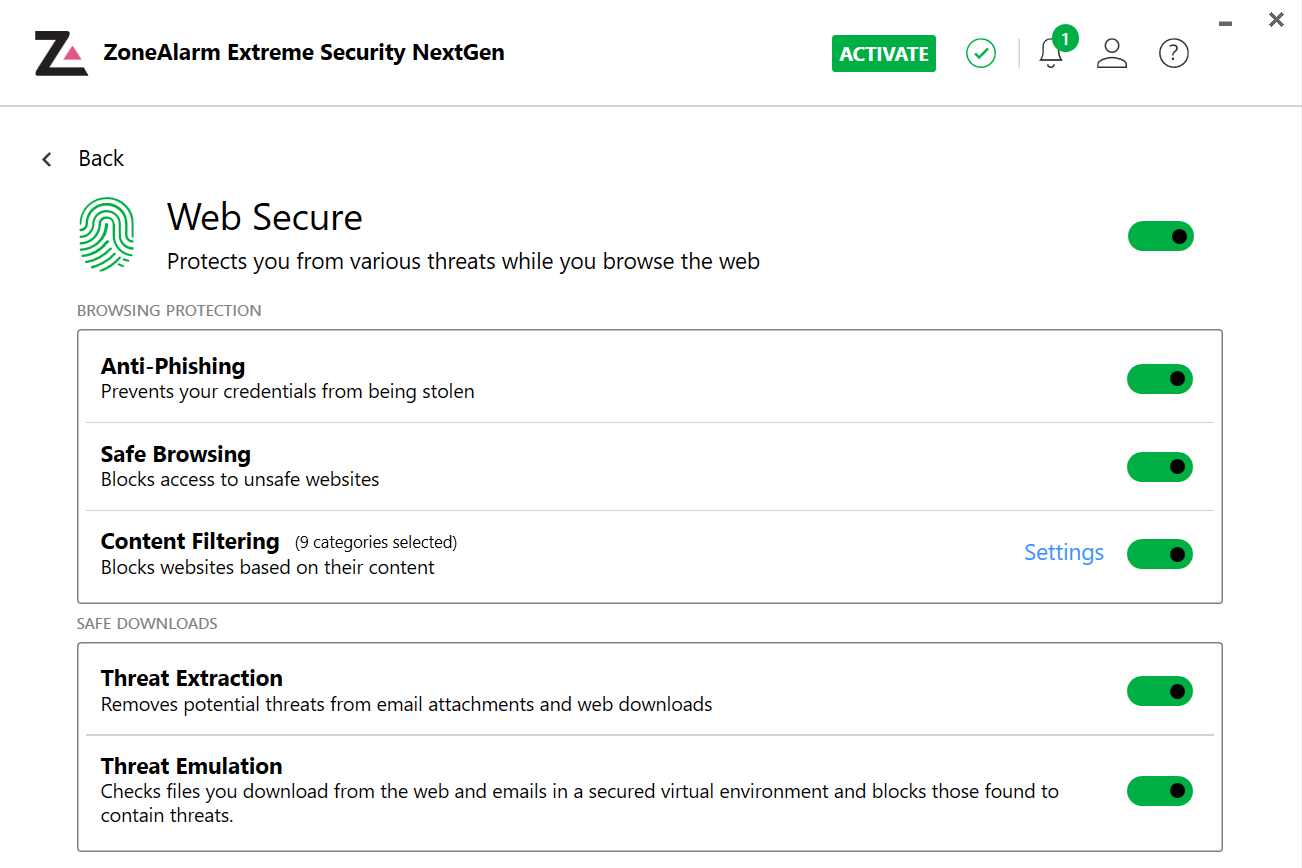Click the ZoneAlarm Z logo
This screenshot has width=1302, height=868.
[61, 53]
